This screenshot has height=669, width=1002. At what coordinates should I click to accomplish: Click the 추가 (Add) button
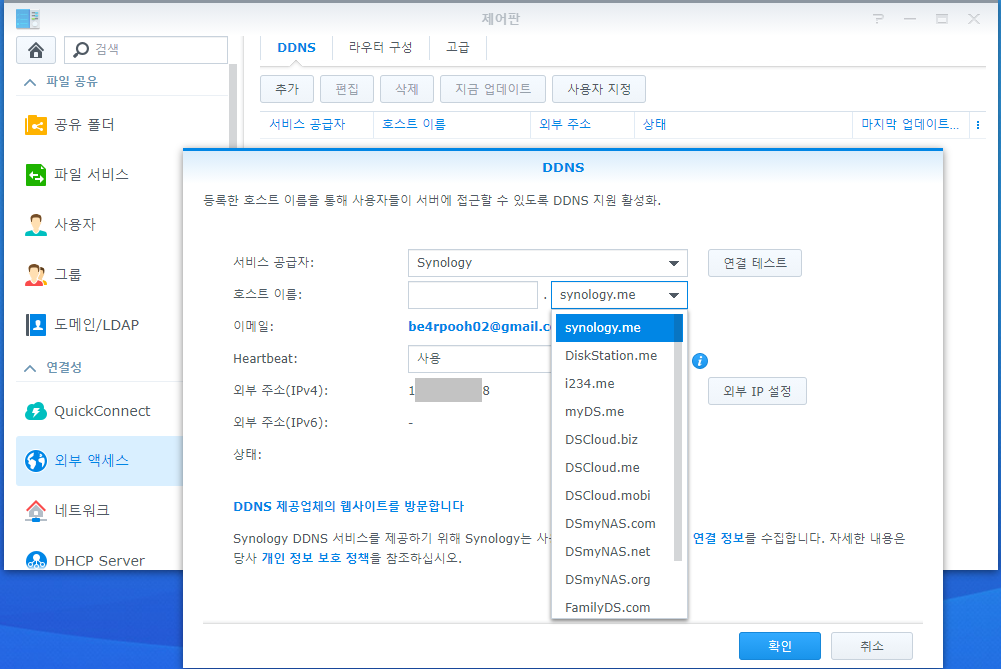pyautogui.click(x=287, y=89)
